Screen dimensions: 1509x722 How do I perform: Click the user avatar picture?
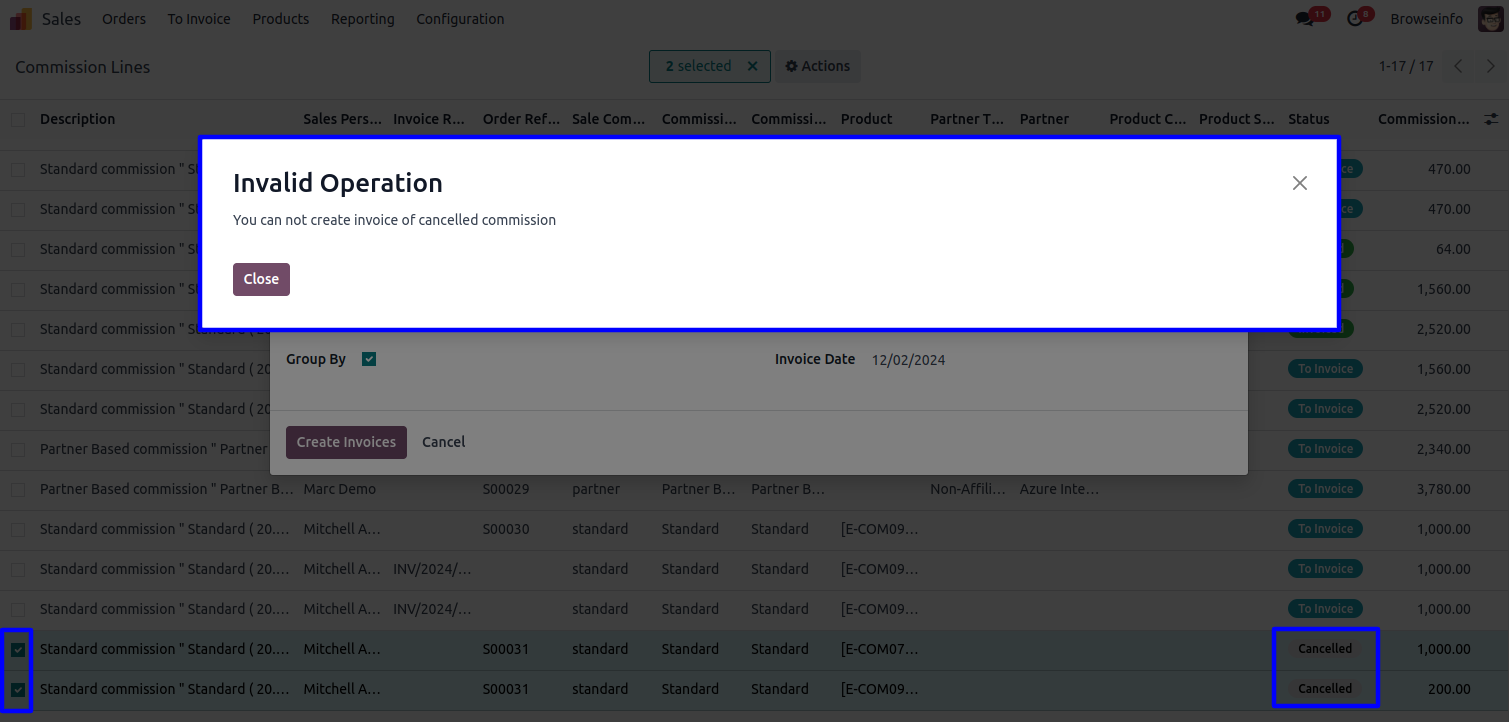point(1489,19)
